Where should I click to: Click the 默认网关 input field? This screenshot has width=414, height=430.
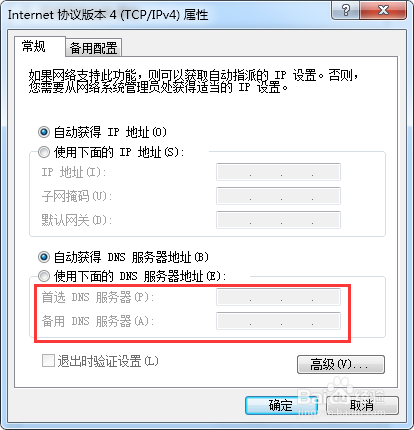tap(278, 220)
